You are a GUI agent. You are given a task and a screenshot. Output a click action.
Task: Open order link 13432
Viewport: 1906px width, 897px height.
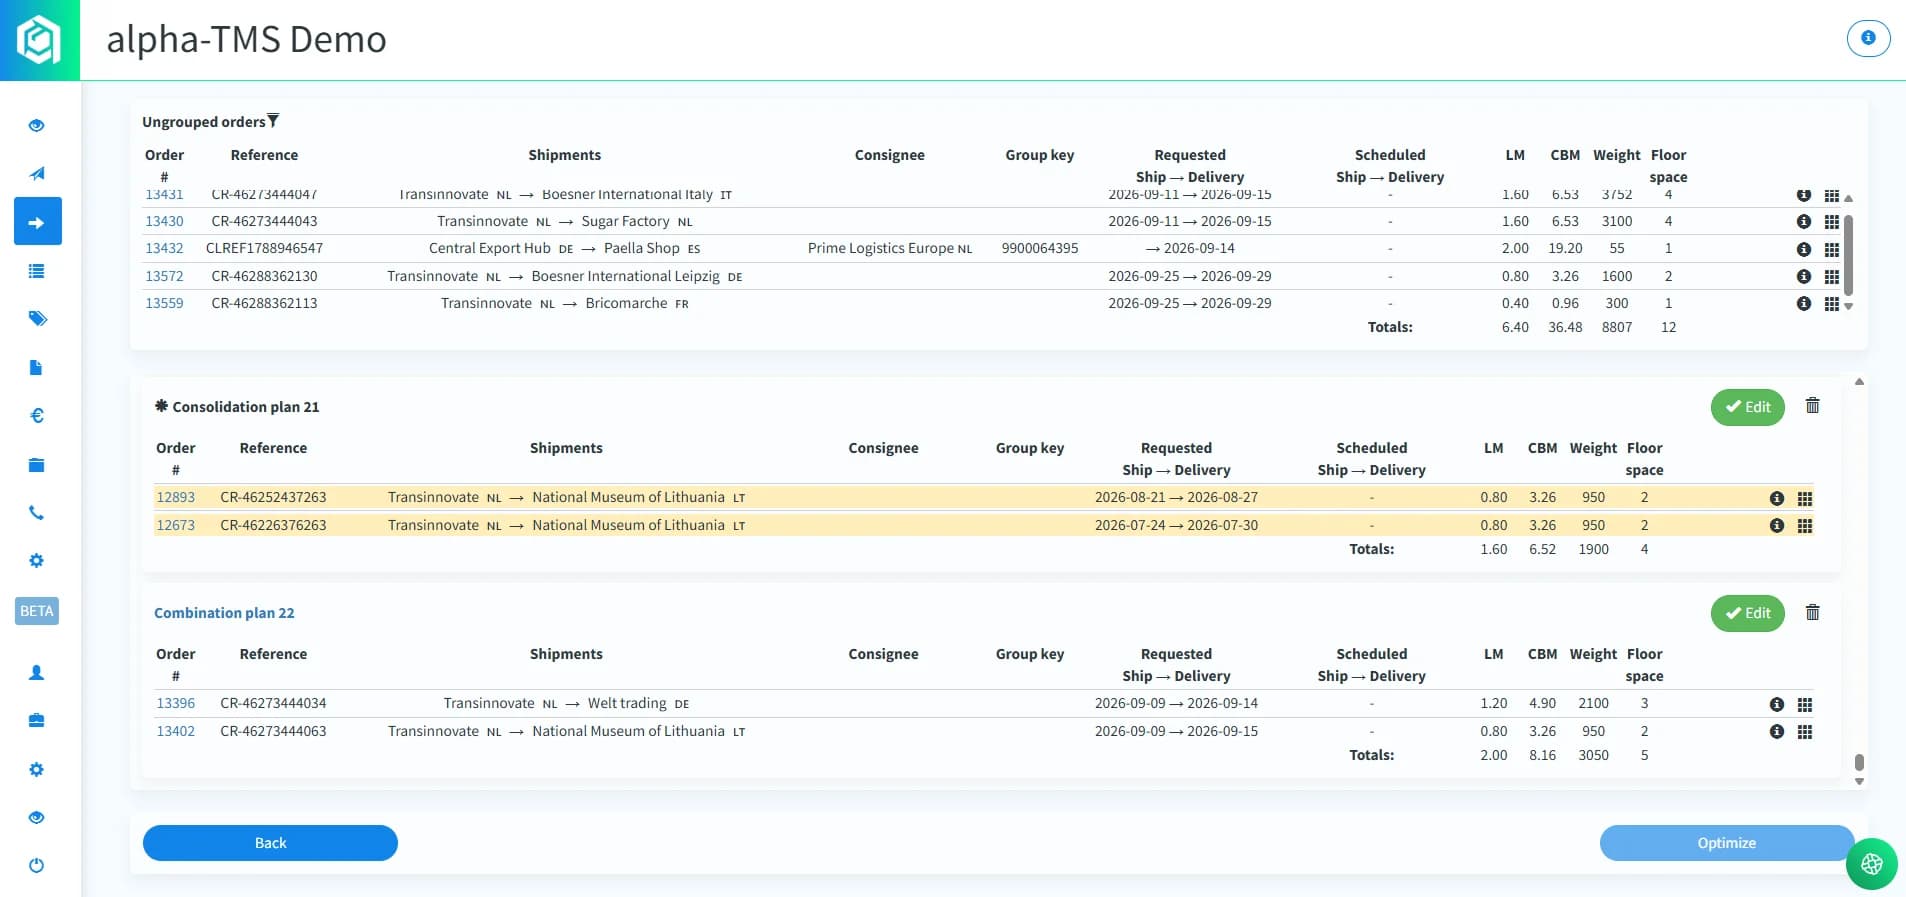[x=164, y=248]
